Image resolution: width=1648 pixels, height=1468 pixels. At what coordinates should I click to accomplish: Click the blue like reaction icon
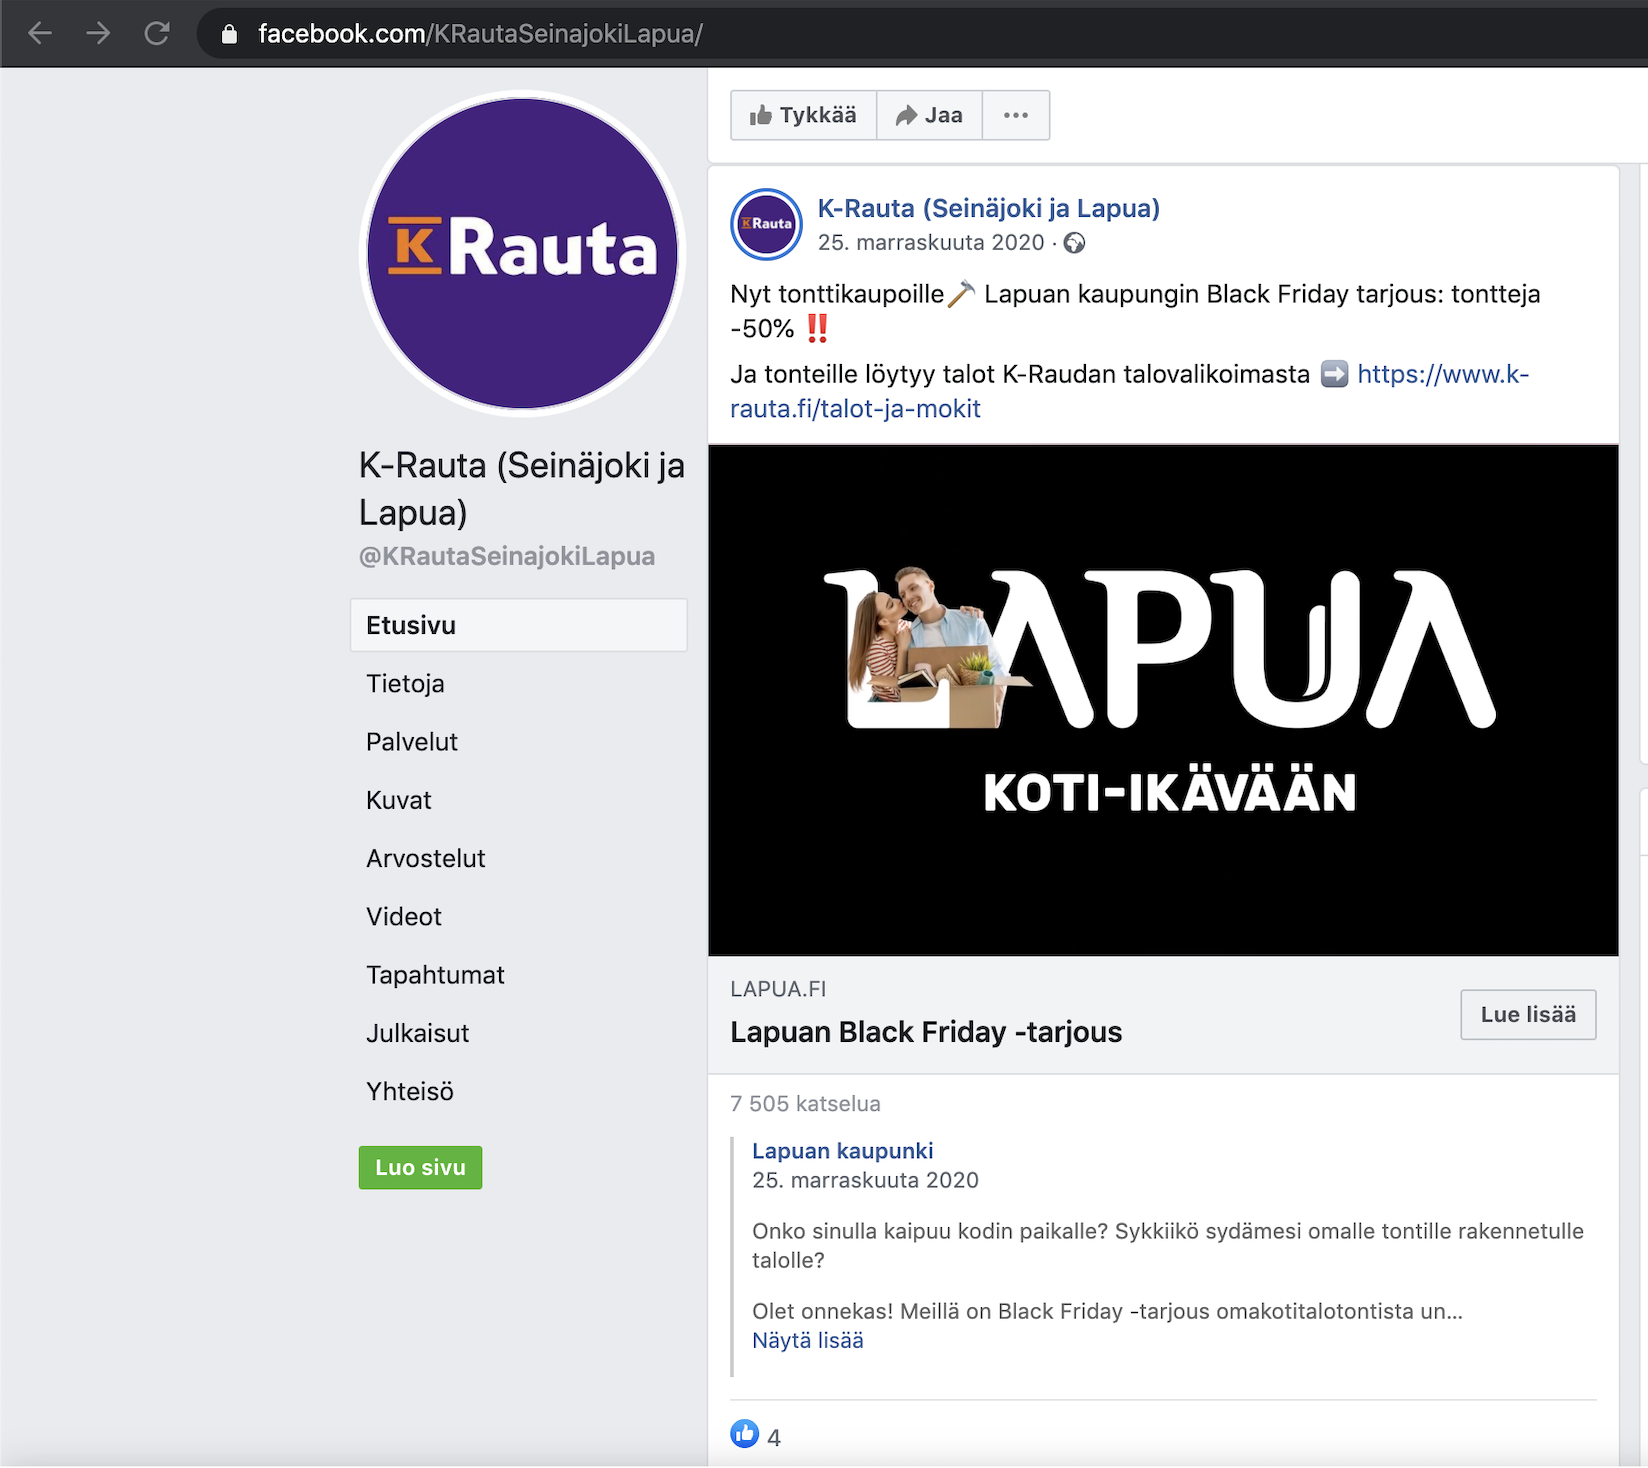pos(745,1434)
